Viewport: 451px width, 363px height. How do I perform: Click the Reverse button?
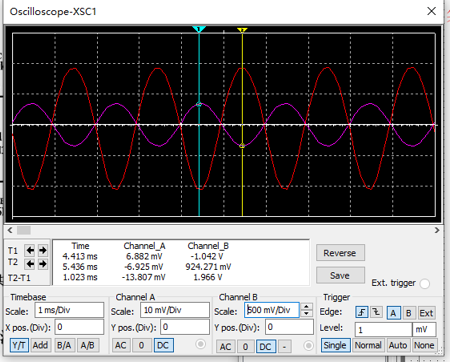click(340, 253)
